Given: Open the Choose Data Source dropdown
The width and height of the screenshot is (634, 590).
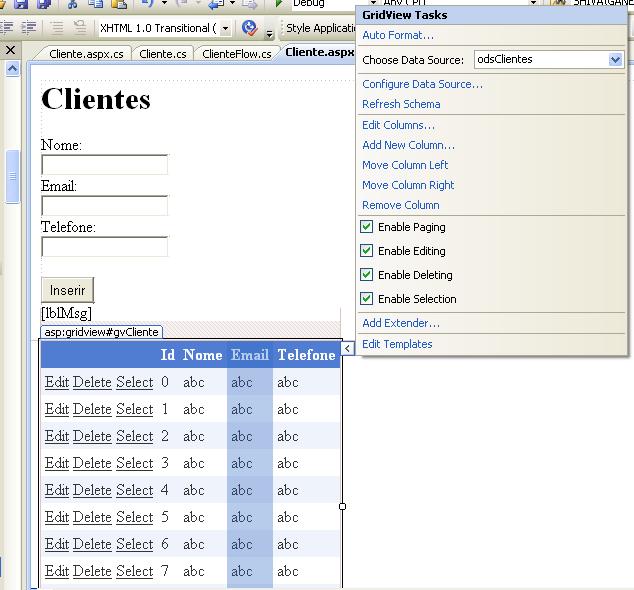Looking at the screenshot, I should coord(616,60).
